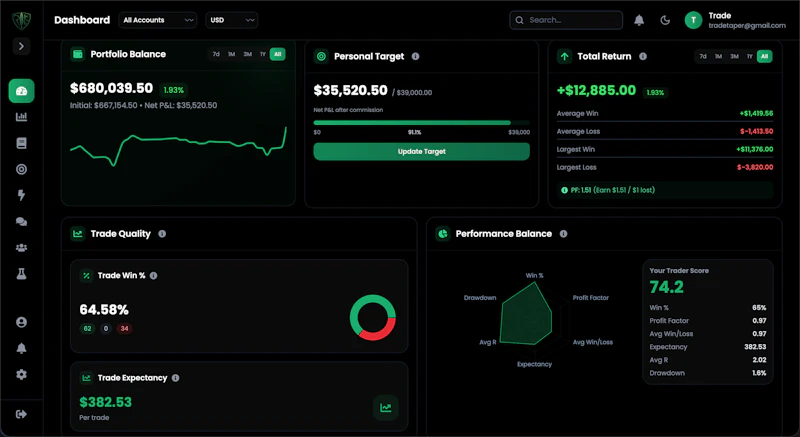Select 1Y range in Portfolio Balance

coord(263,54)
